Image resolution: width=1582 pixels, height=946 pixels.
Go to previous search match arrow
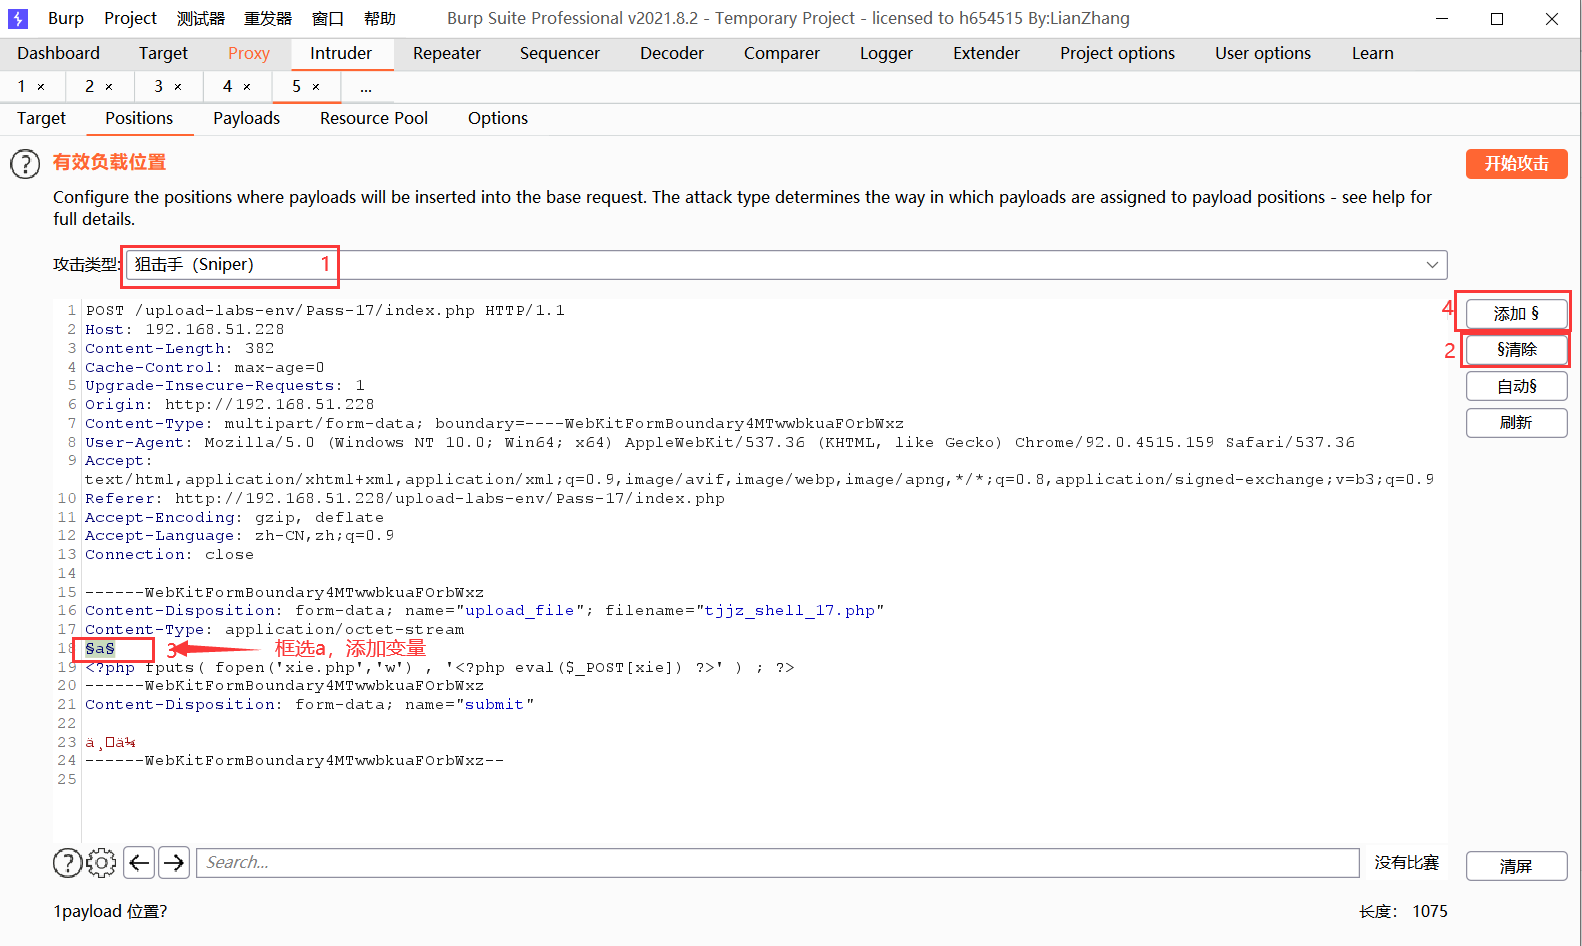[x=139, y=862]
